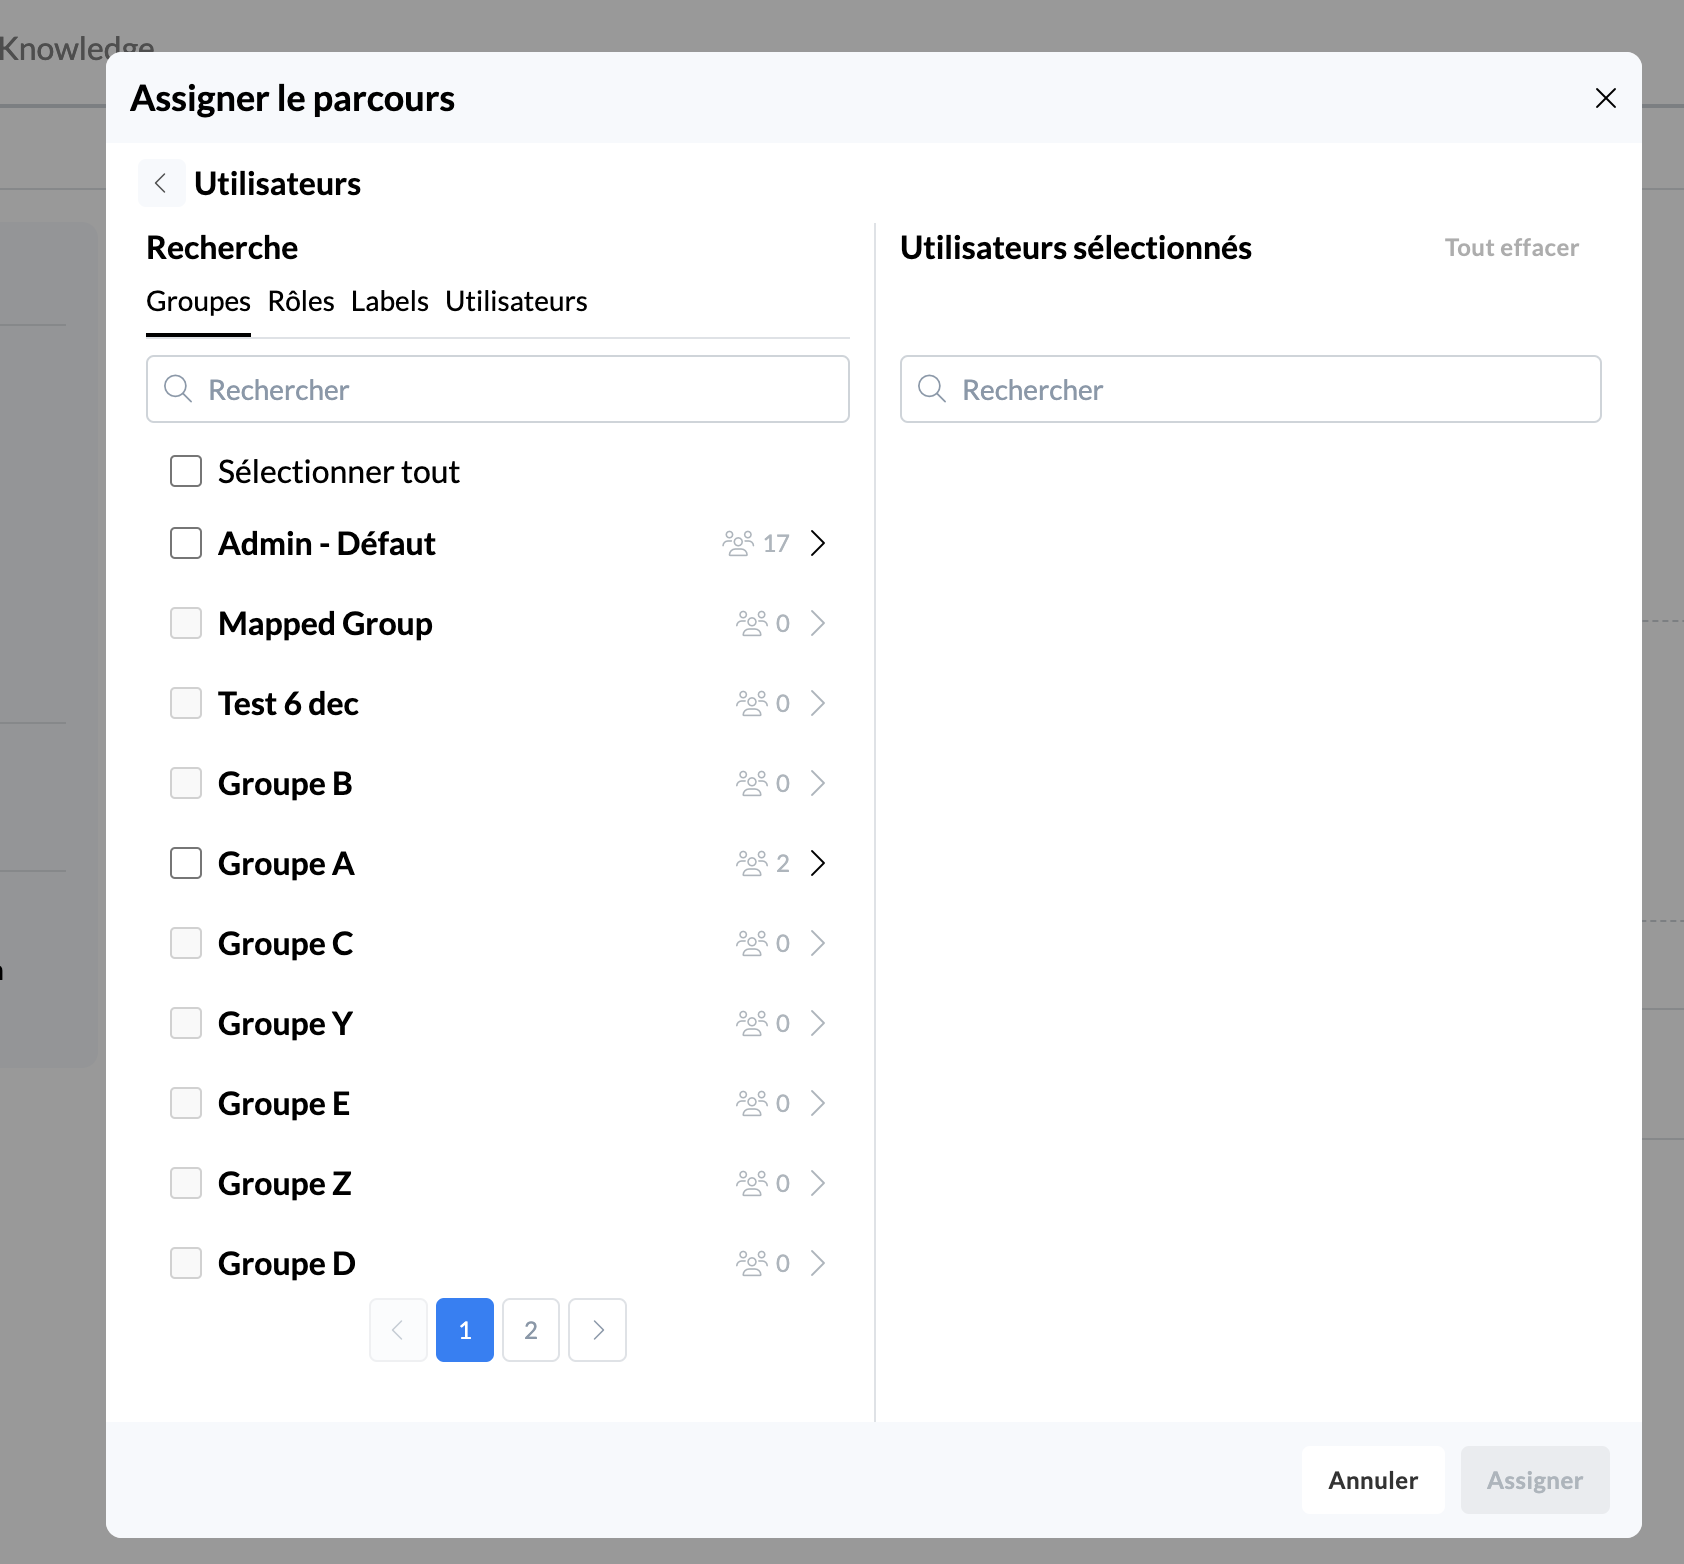Go to next page with pagination arrow
Screen dimensions: 1684x1564
pos(597,1330)
